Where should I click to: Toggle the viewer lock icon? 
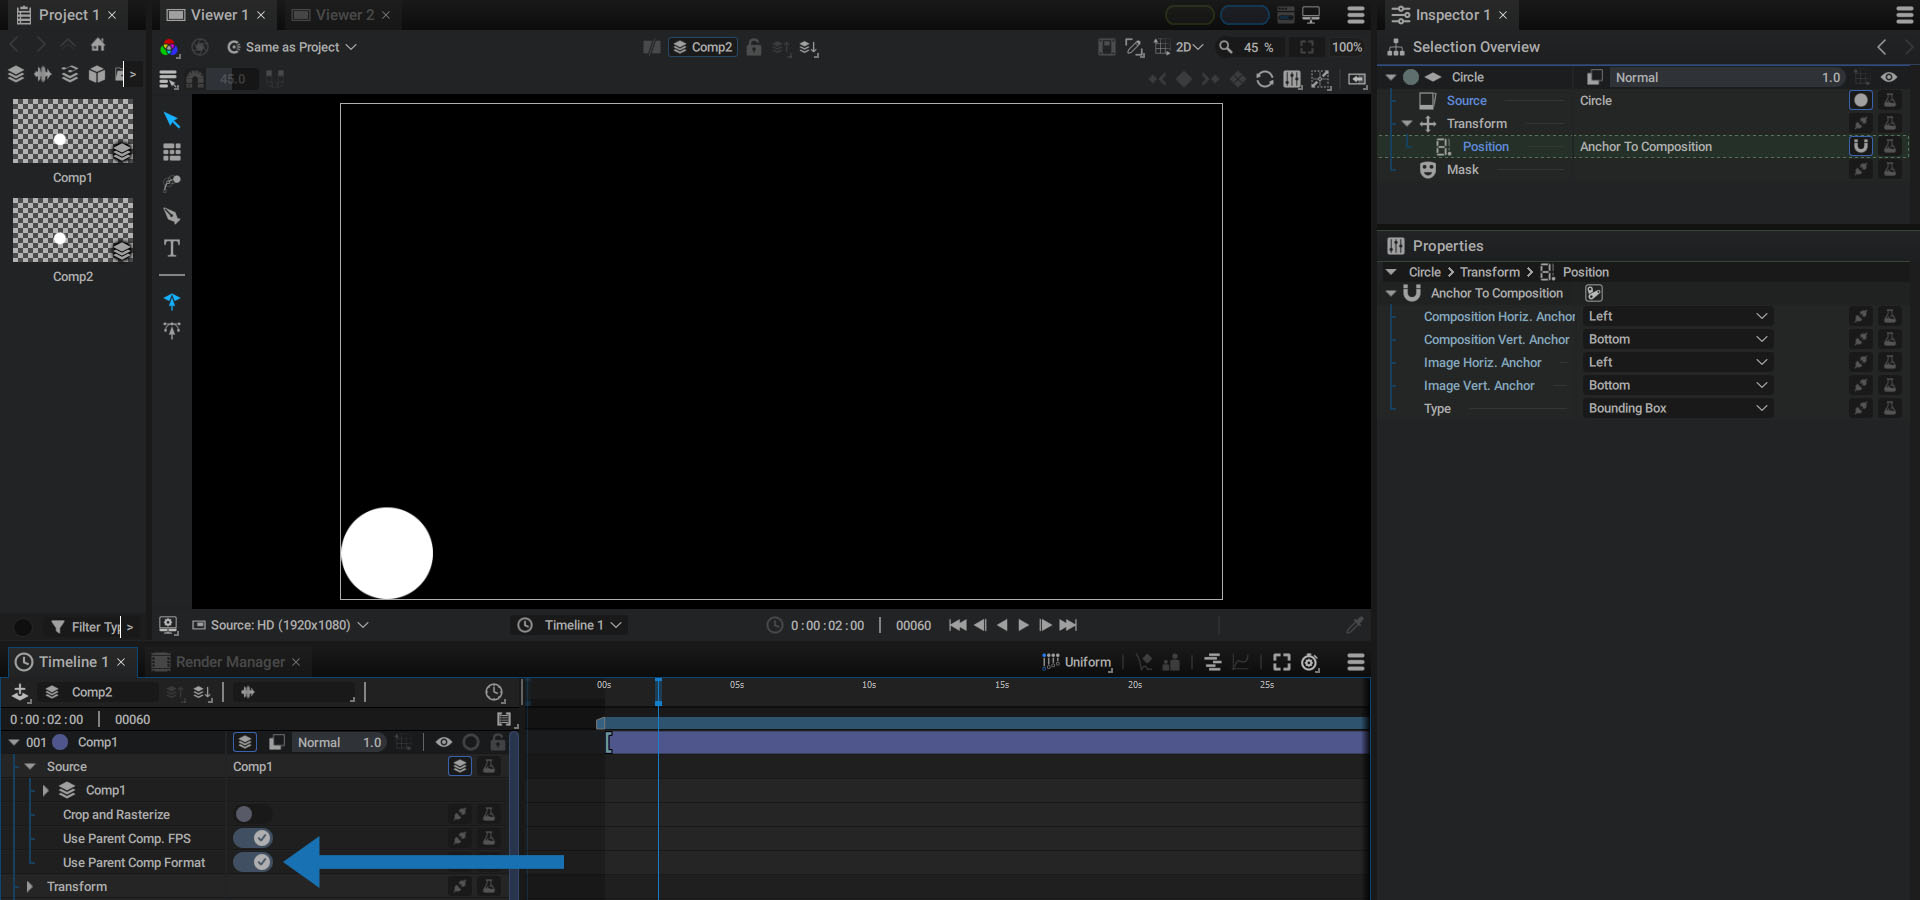[754, 47]
